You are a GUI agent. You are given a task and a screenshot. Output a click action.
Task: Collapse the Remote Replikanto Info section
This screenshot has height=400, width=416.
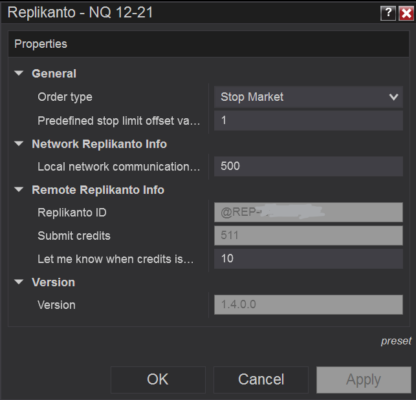click(x=19, y=190)
